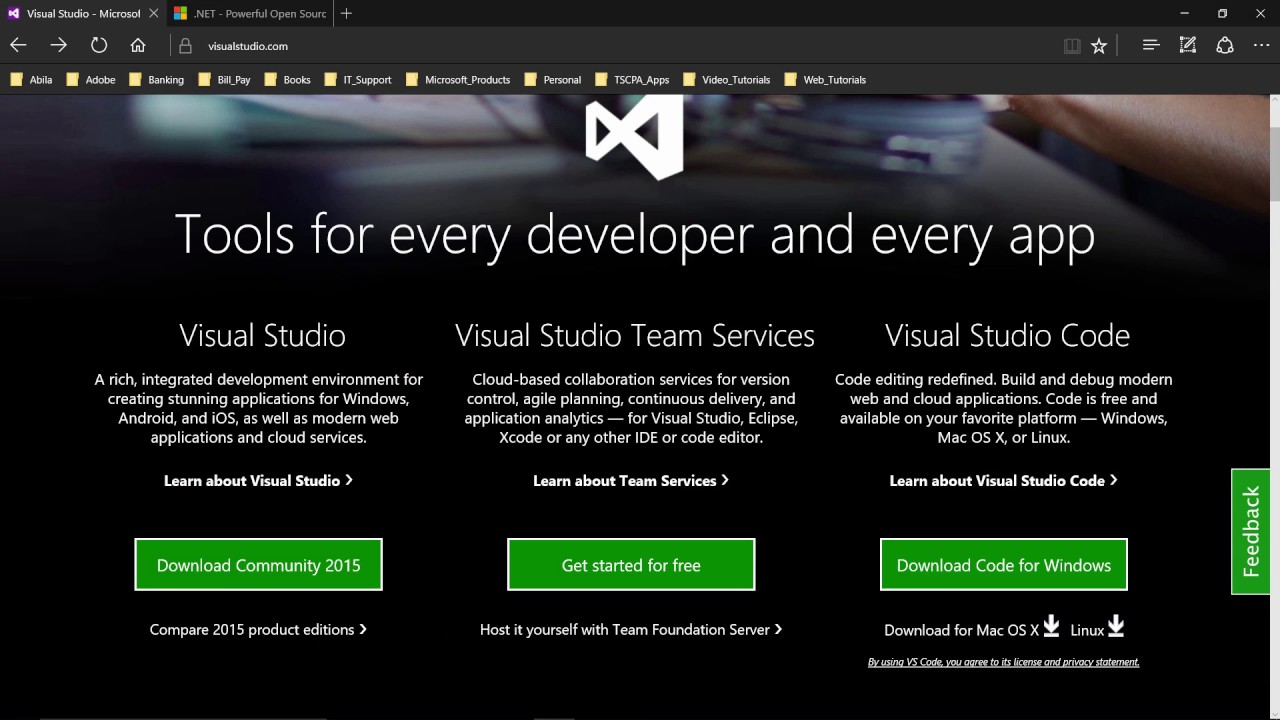1280x720 pixels.
Task: Open a new browser tab
Action: (x=346, y=14)
